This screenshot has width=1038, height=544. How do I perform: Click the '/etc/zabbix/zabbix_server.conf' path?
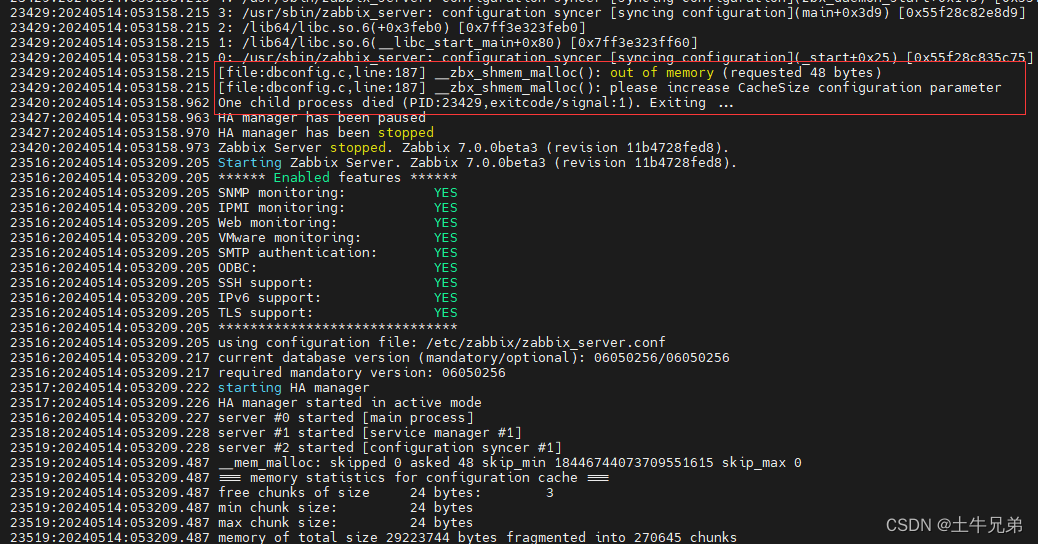tap(545, 343)
